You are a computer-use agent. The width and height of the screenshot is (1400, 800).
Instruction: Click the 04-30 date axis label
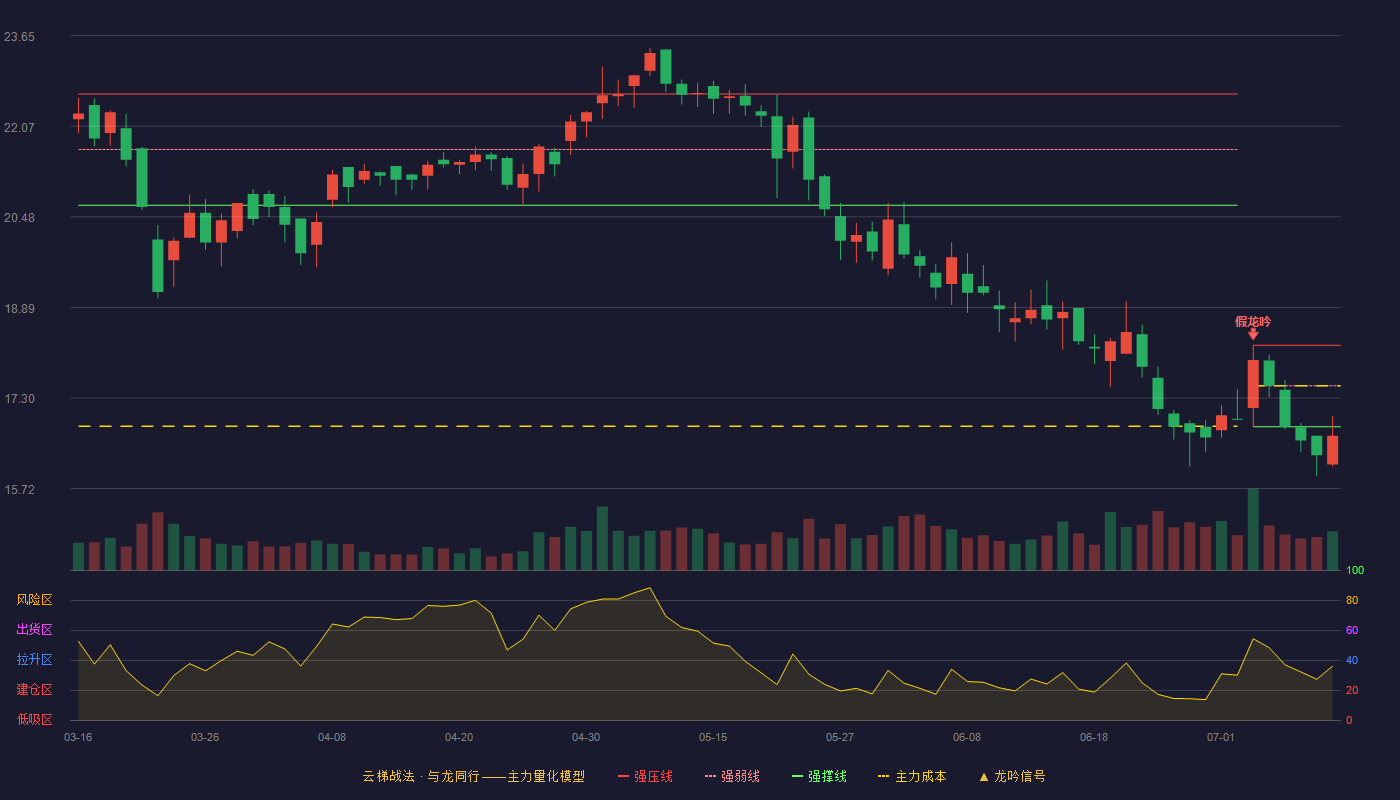(x=586, y=737)
